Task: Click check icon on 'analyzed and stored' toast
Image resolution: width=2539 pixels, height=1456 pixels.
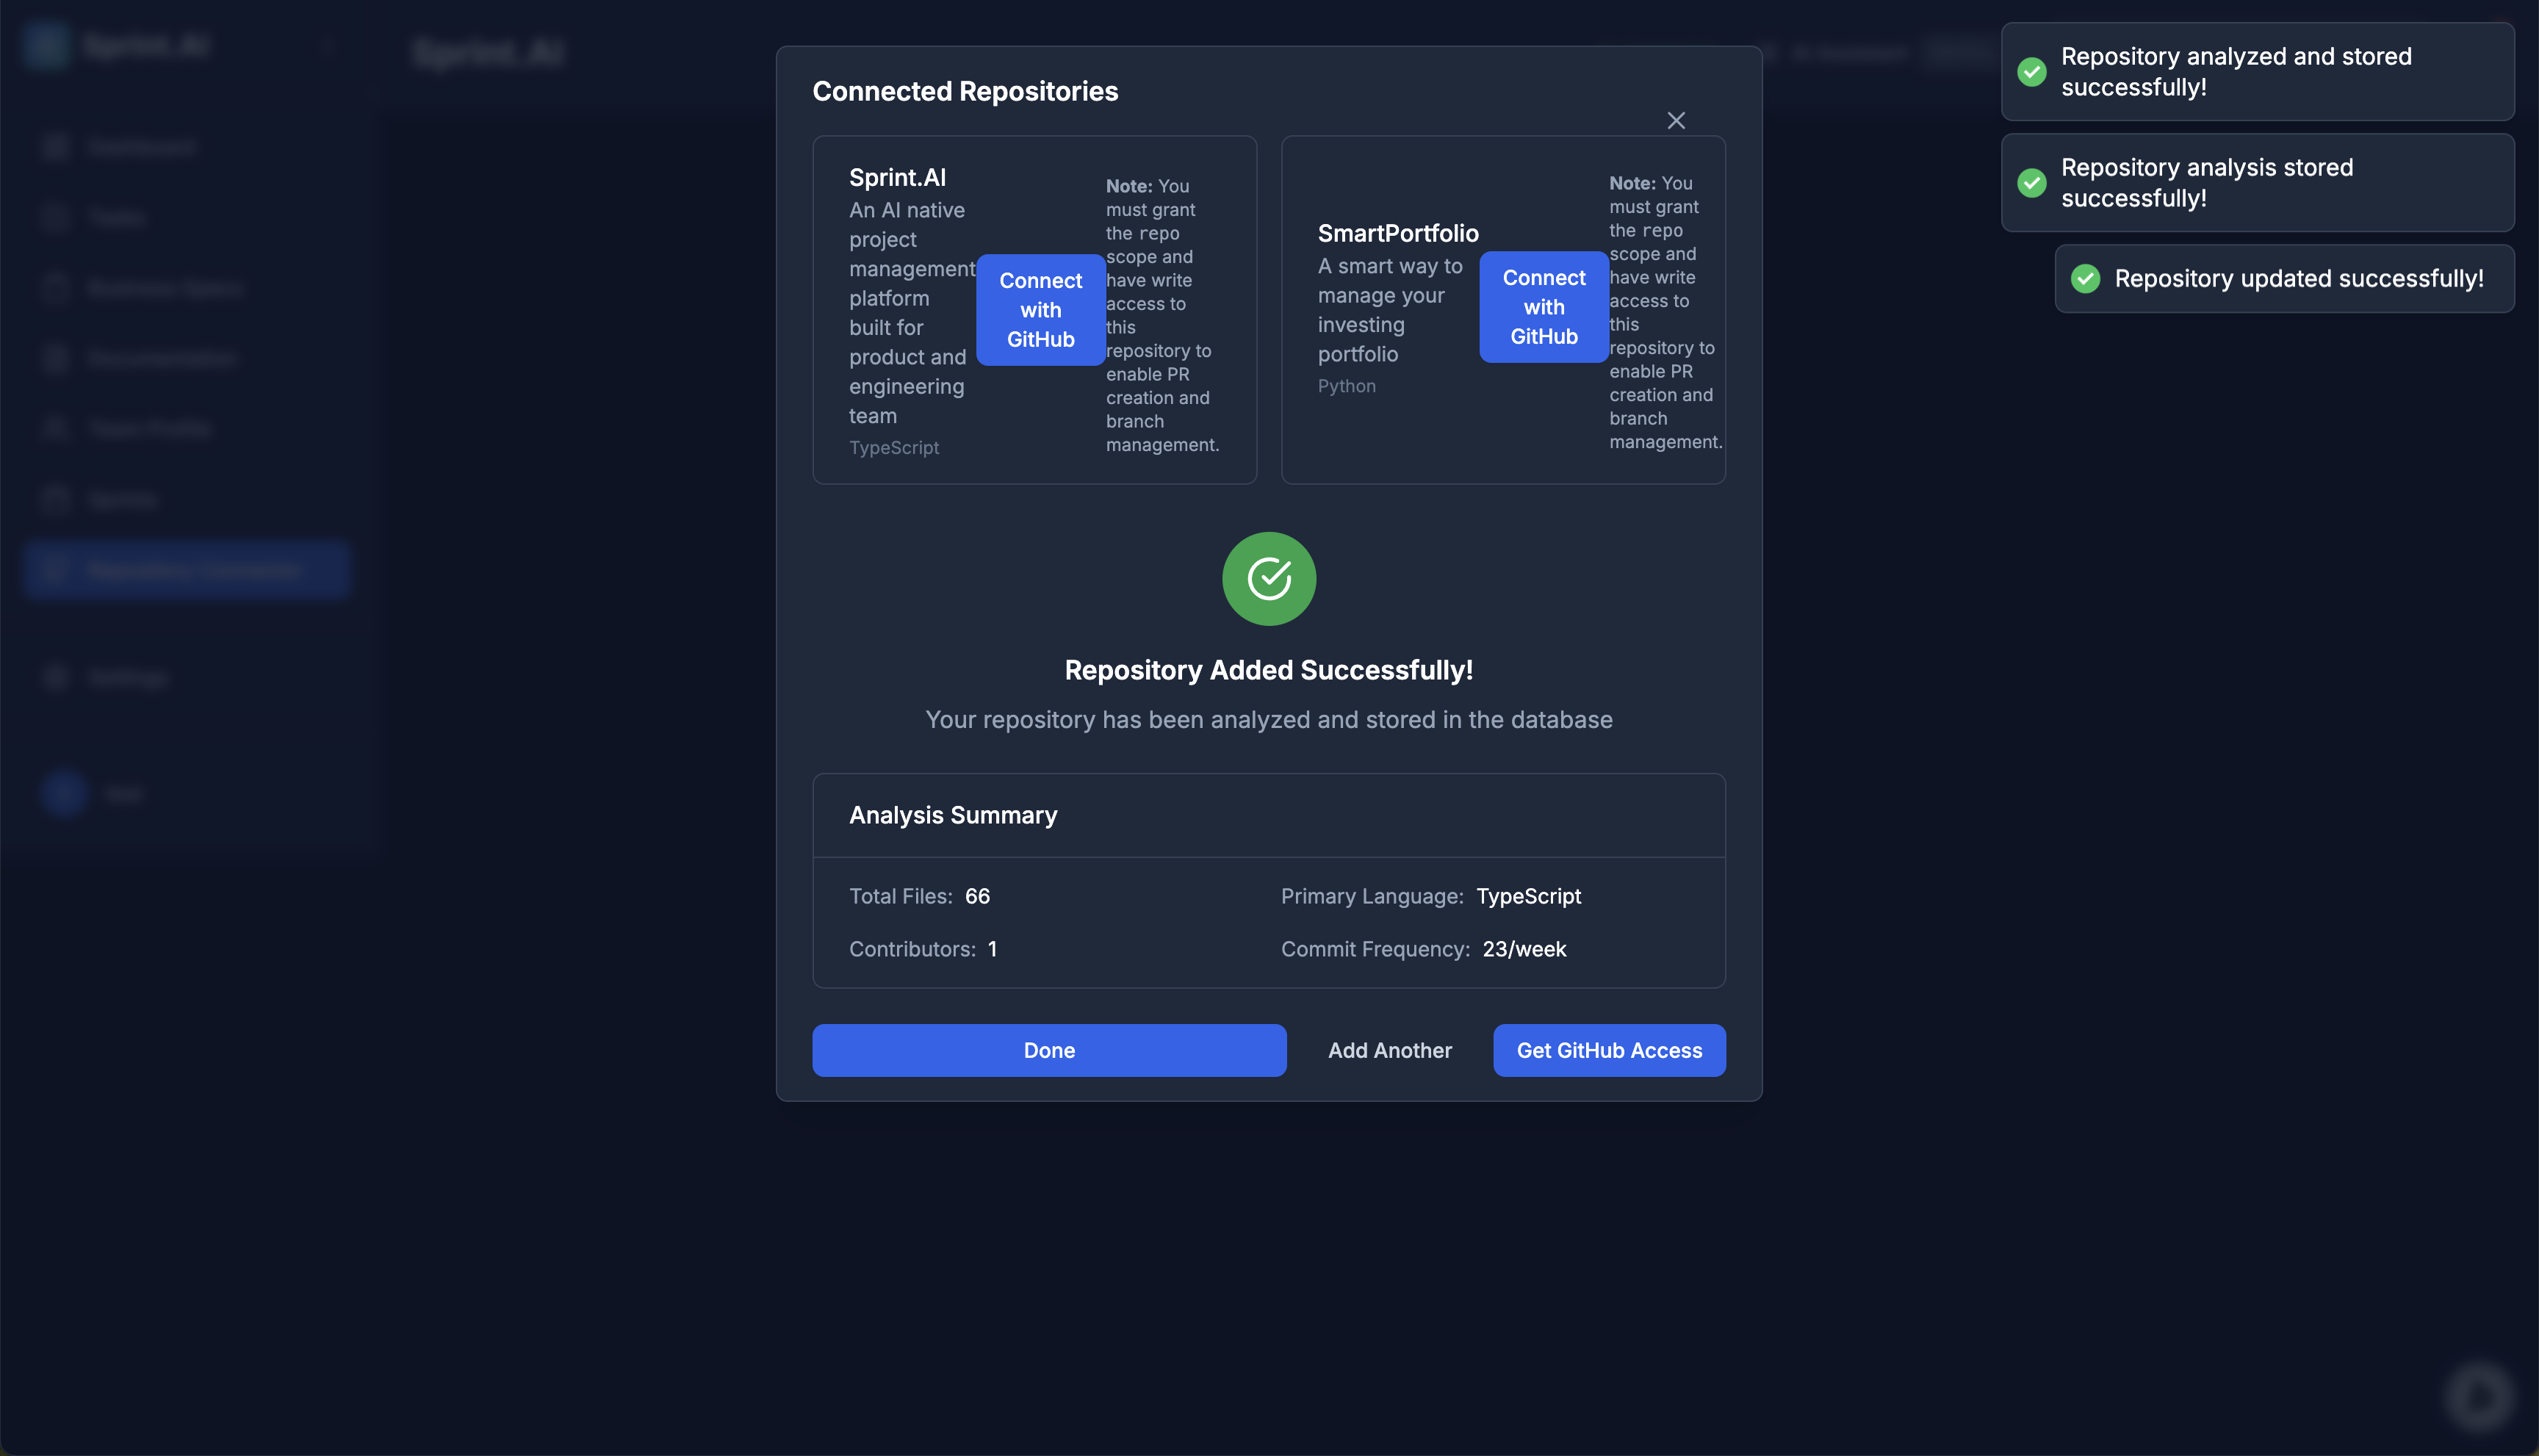Action: [x=2031, y=72]
